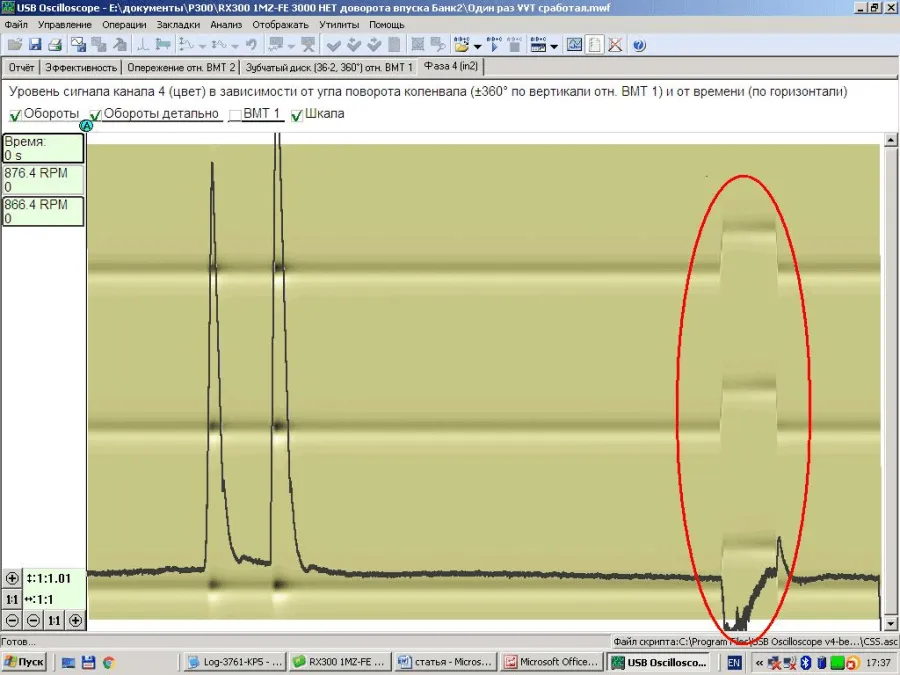Open the Анализ menu
Viewport: 900px width, 675px height.
[226, 25]
